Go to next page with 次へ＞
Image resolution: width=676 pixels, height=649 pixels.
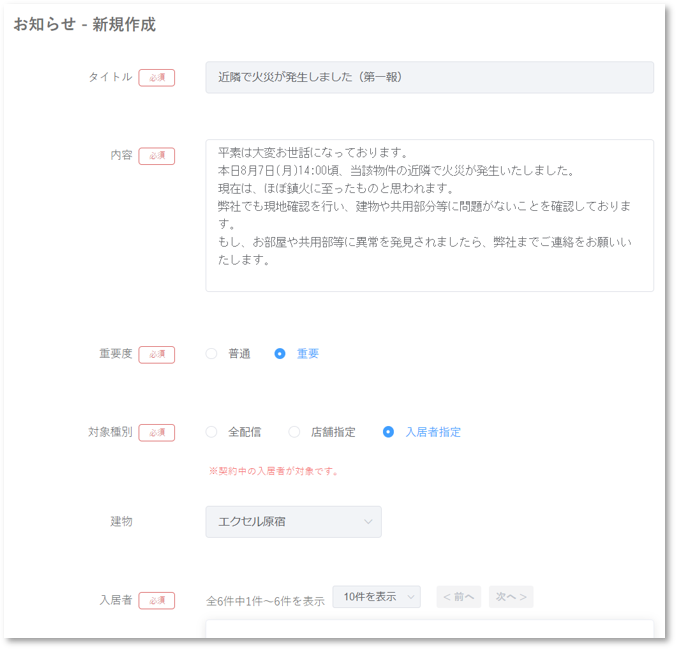click(x=511, y=597)
